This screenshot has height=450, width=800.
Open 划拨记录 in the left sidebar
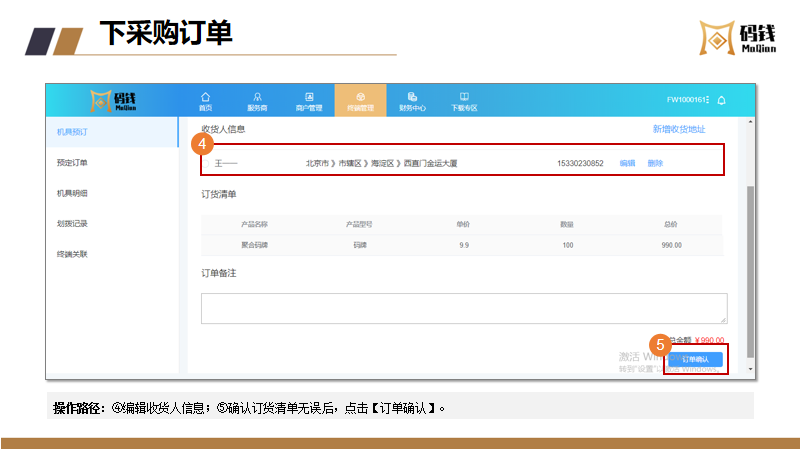pyautogui.click(x=73, y=224)
